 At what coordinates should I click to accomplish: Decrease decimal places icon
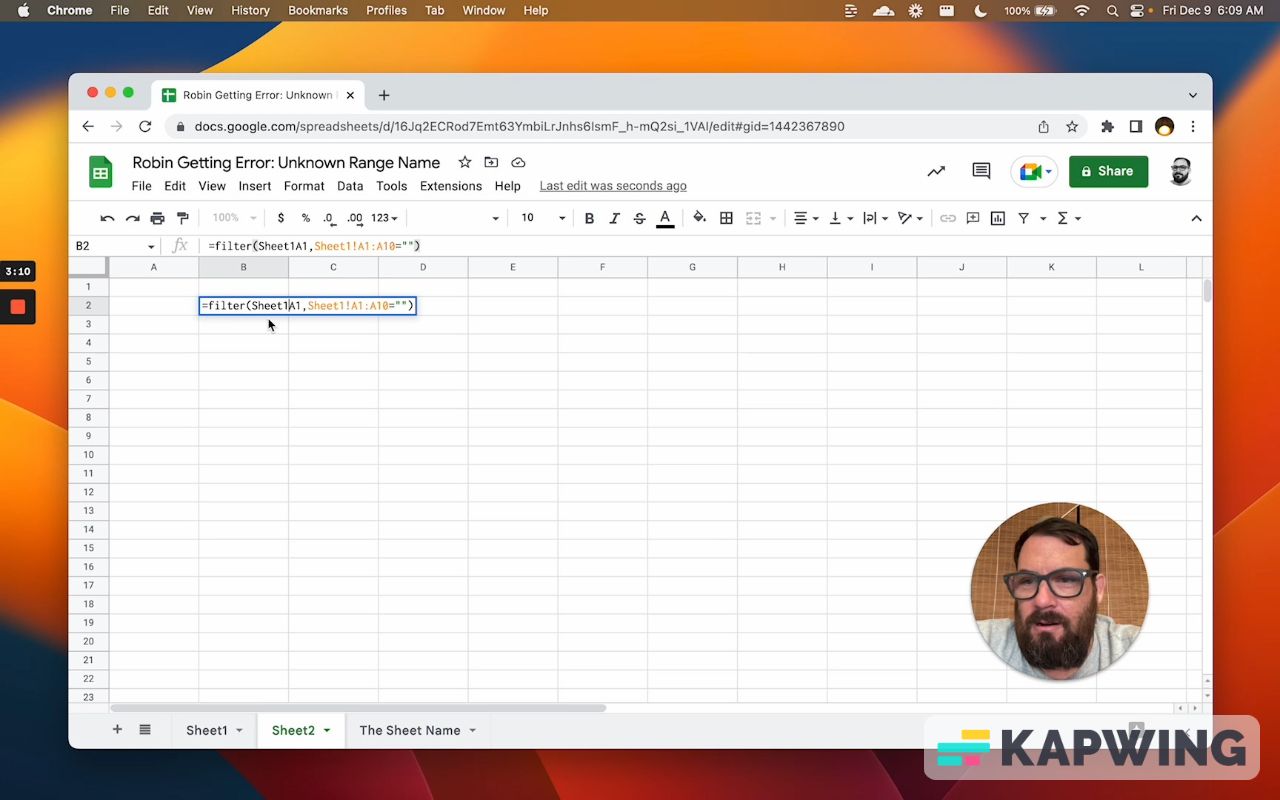(330, 218)
